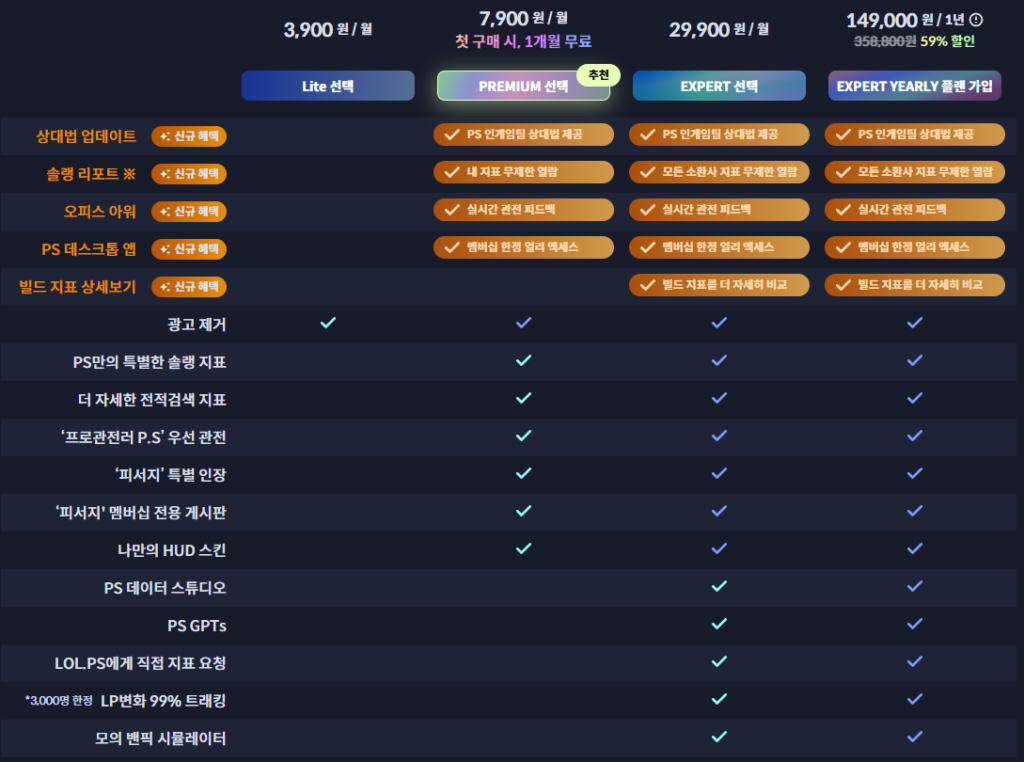Image resolution: width=1024 pixels, height=762 pixels.
Task: Click Expert Yearly checkmark for 모의 밴픽 시뮬레이터
Action: pos(914,737)
